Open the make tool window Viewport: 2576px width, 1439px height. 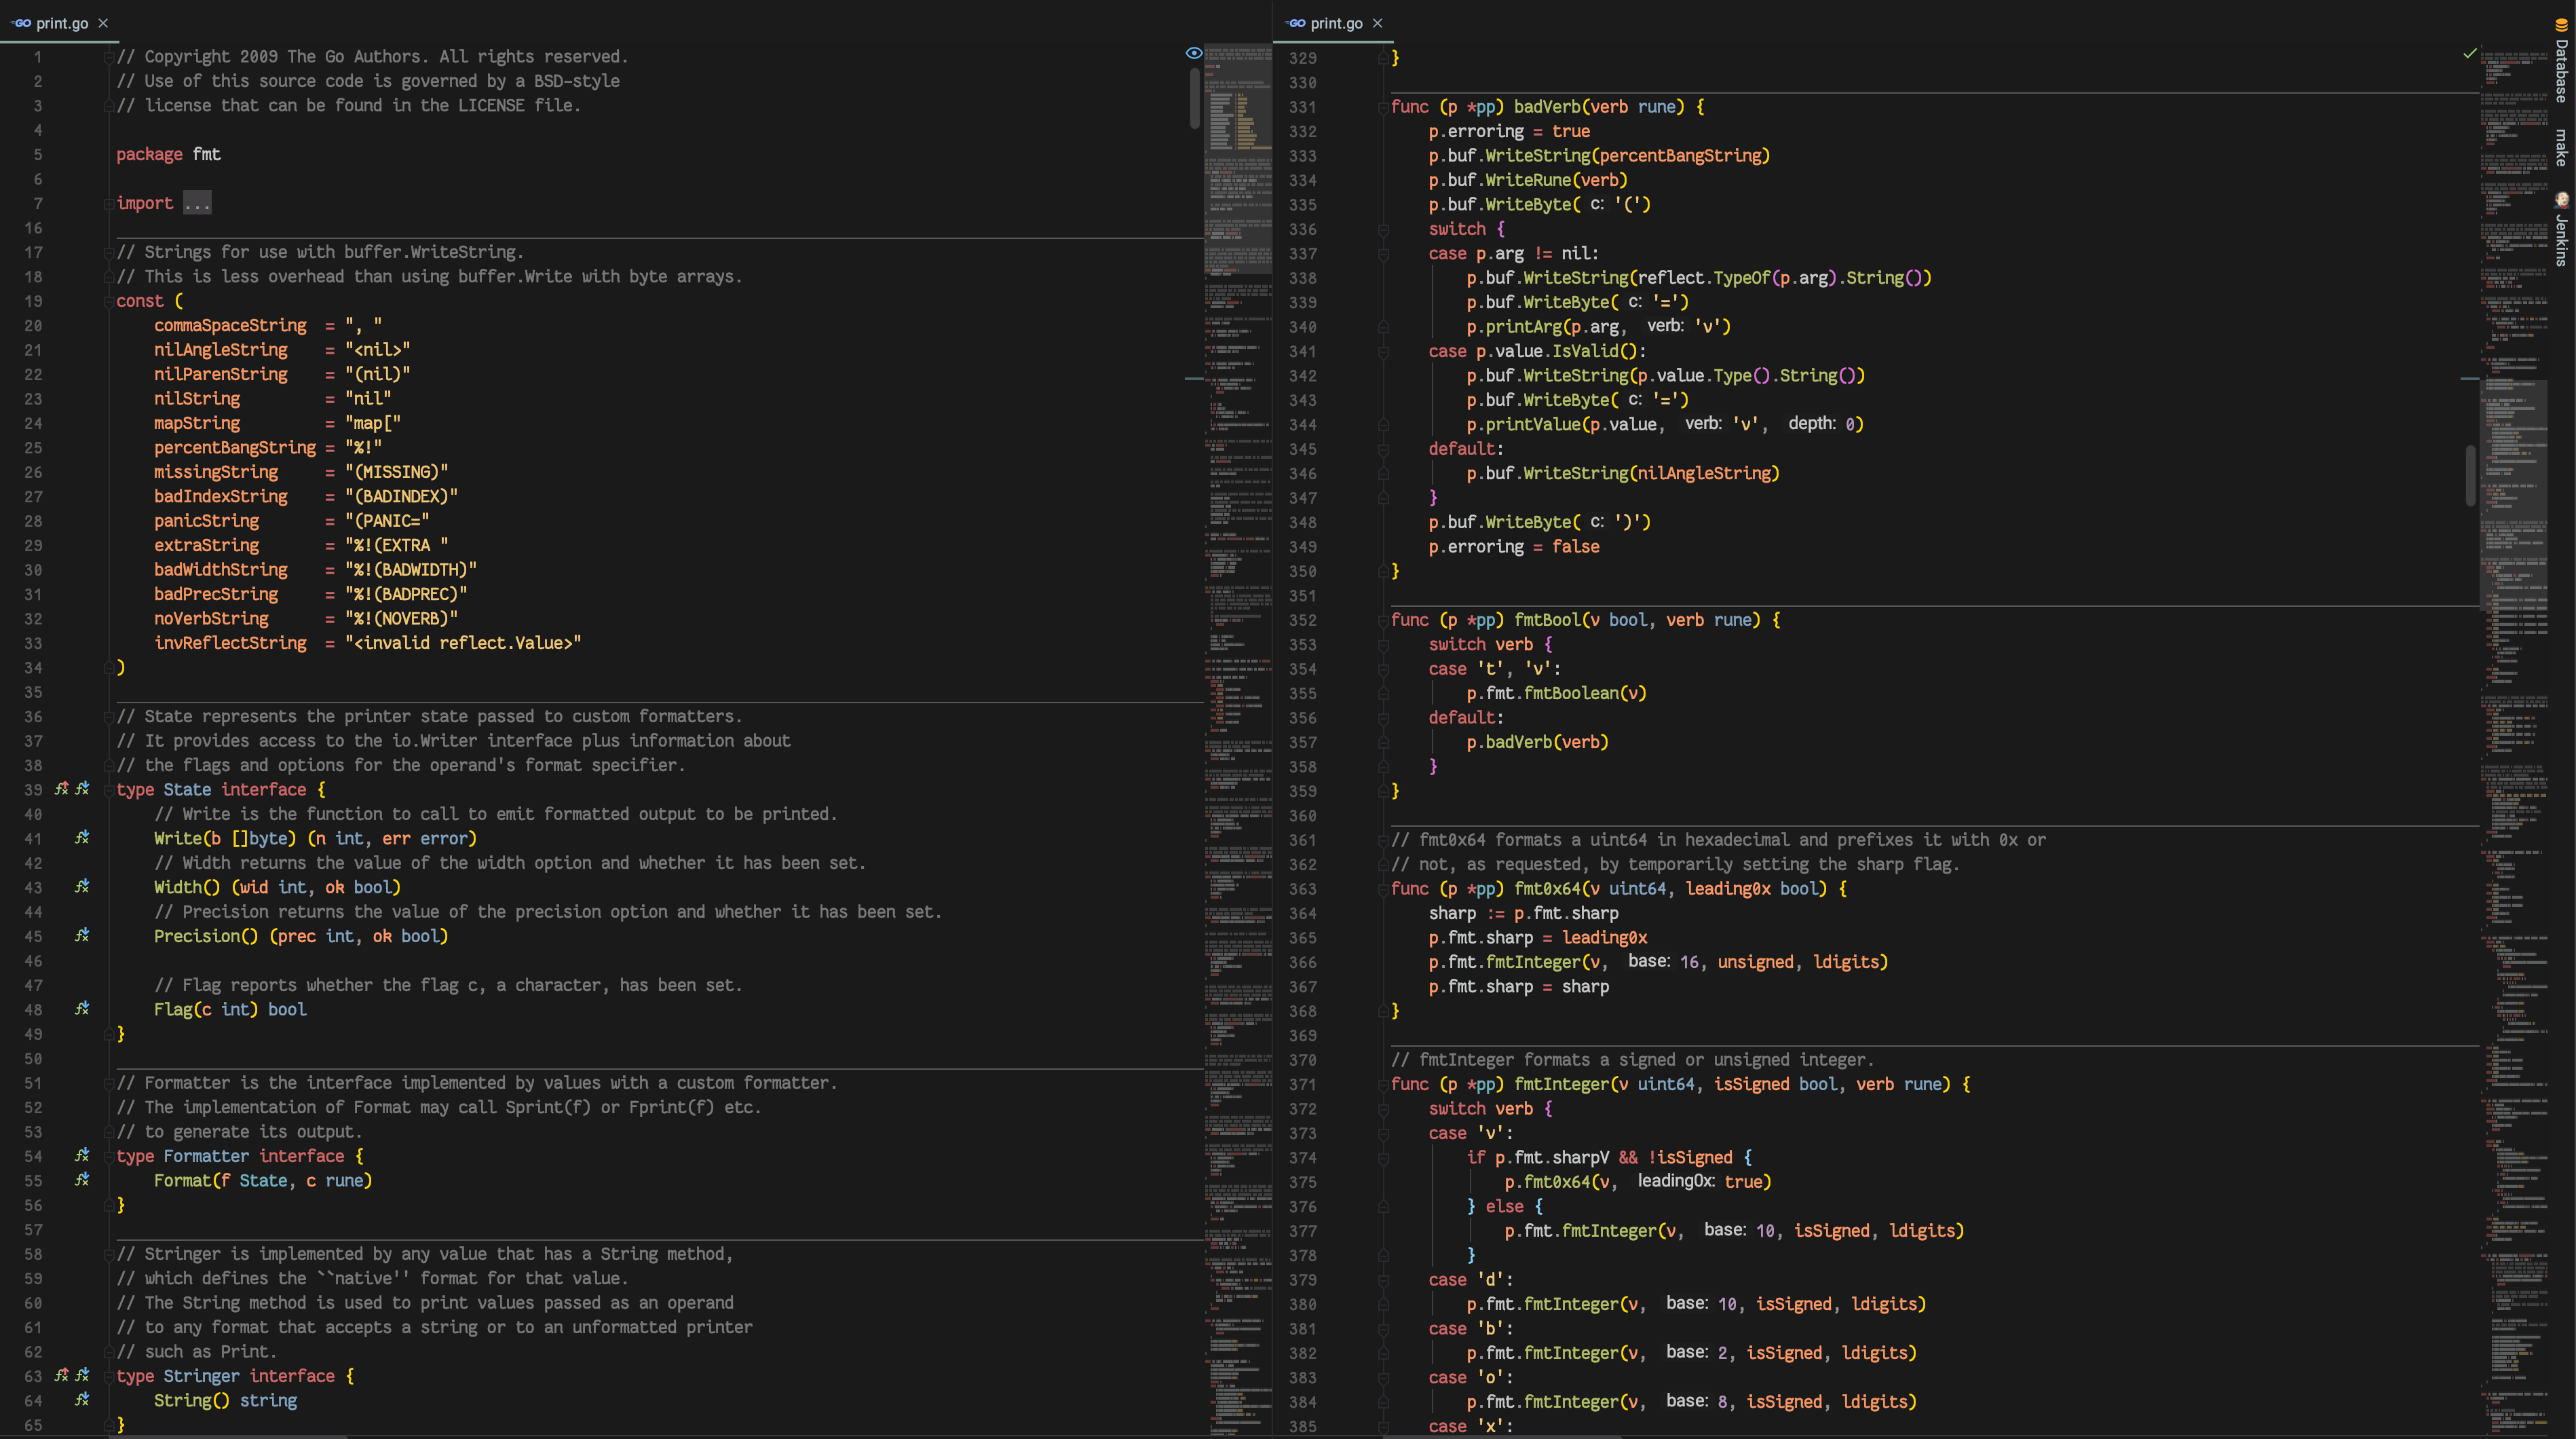[x=2561, y=148]
